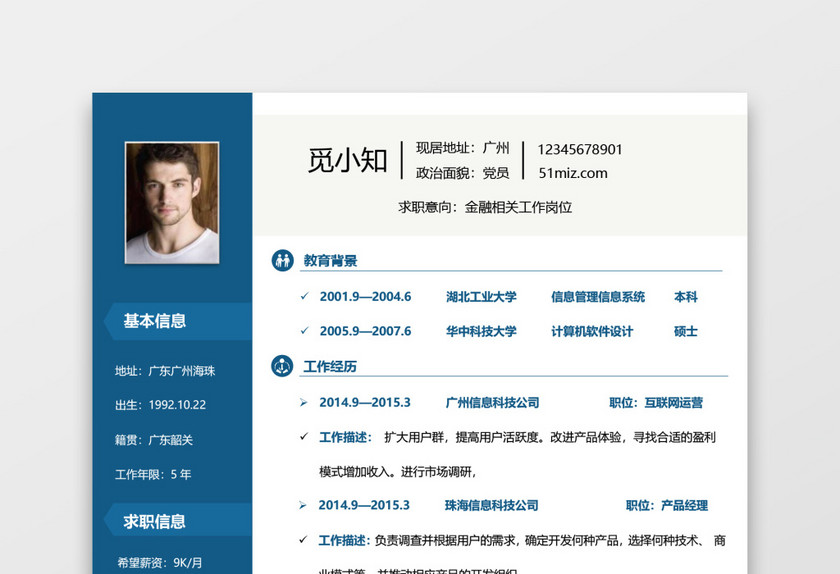Click company 广州信息科技公司
Screen dimensions: 840x574
coord(492,402)
